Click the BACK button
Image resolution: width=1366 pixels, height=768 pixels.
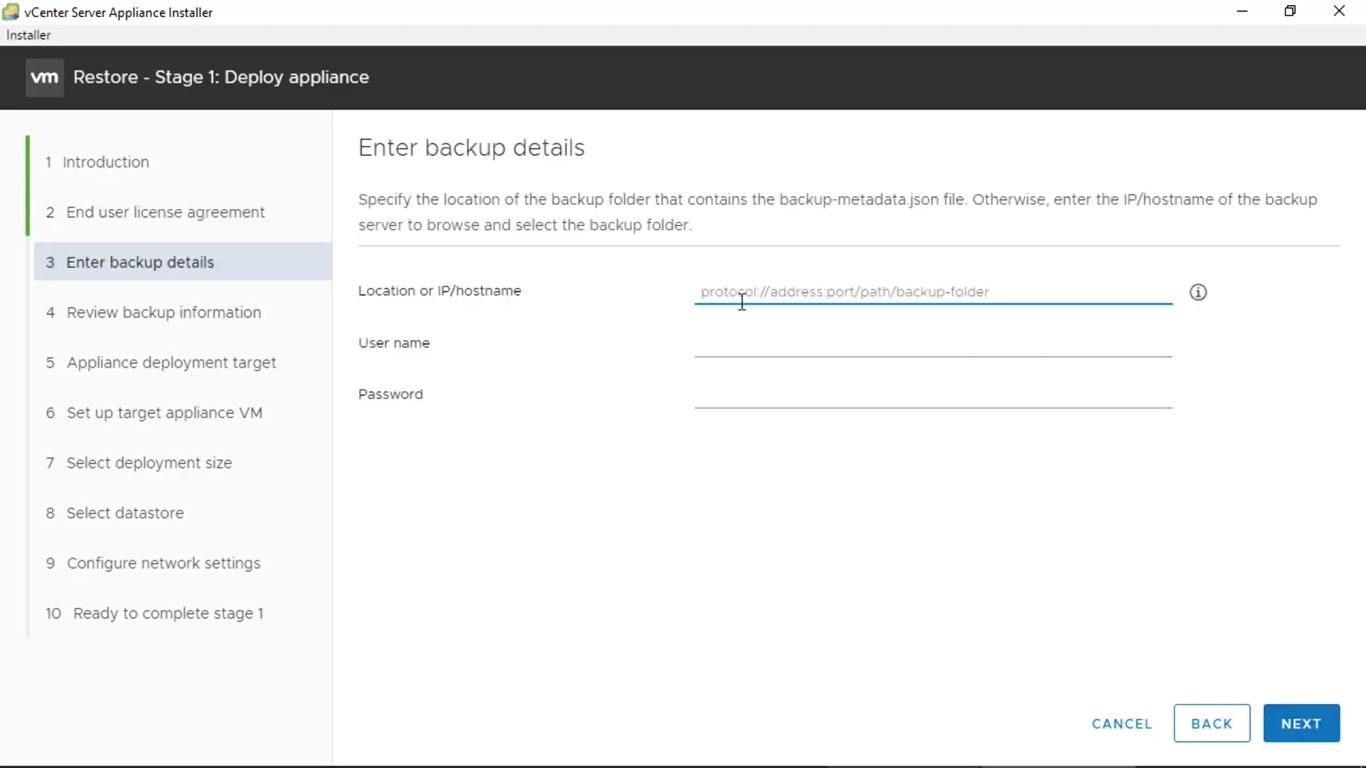coord(1212,724)
